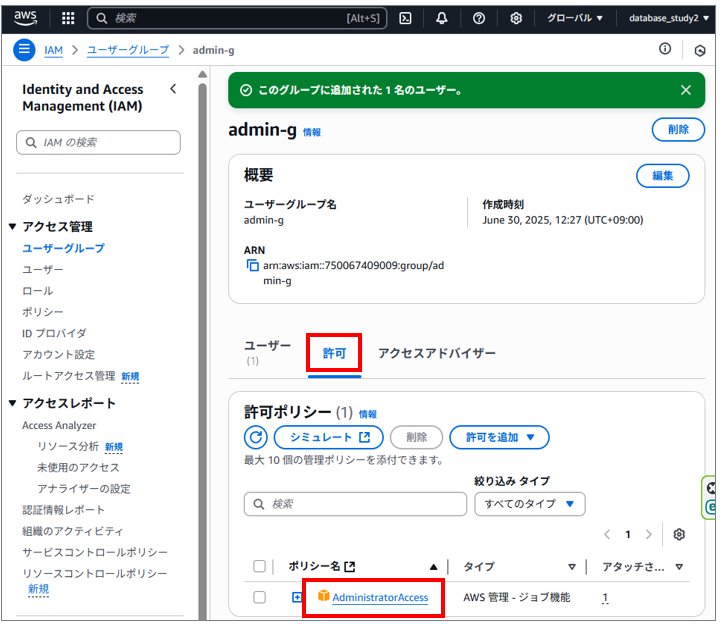721x625 pixels.
Task: Switch to アクセスアドバイザー tab
Action: point(437,353)
